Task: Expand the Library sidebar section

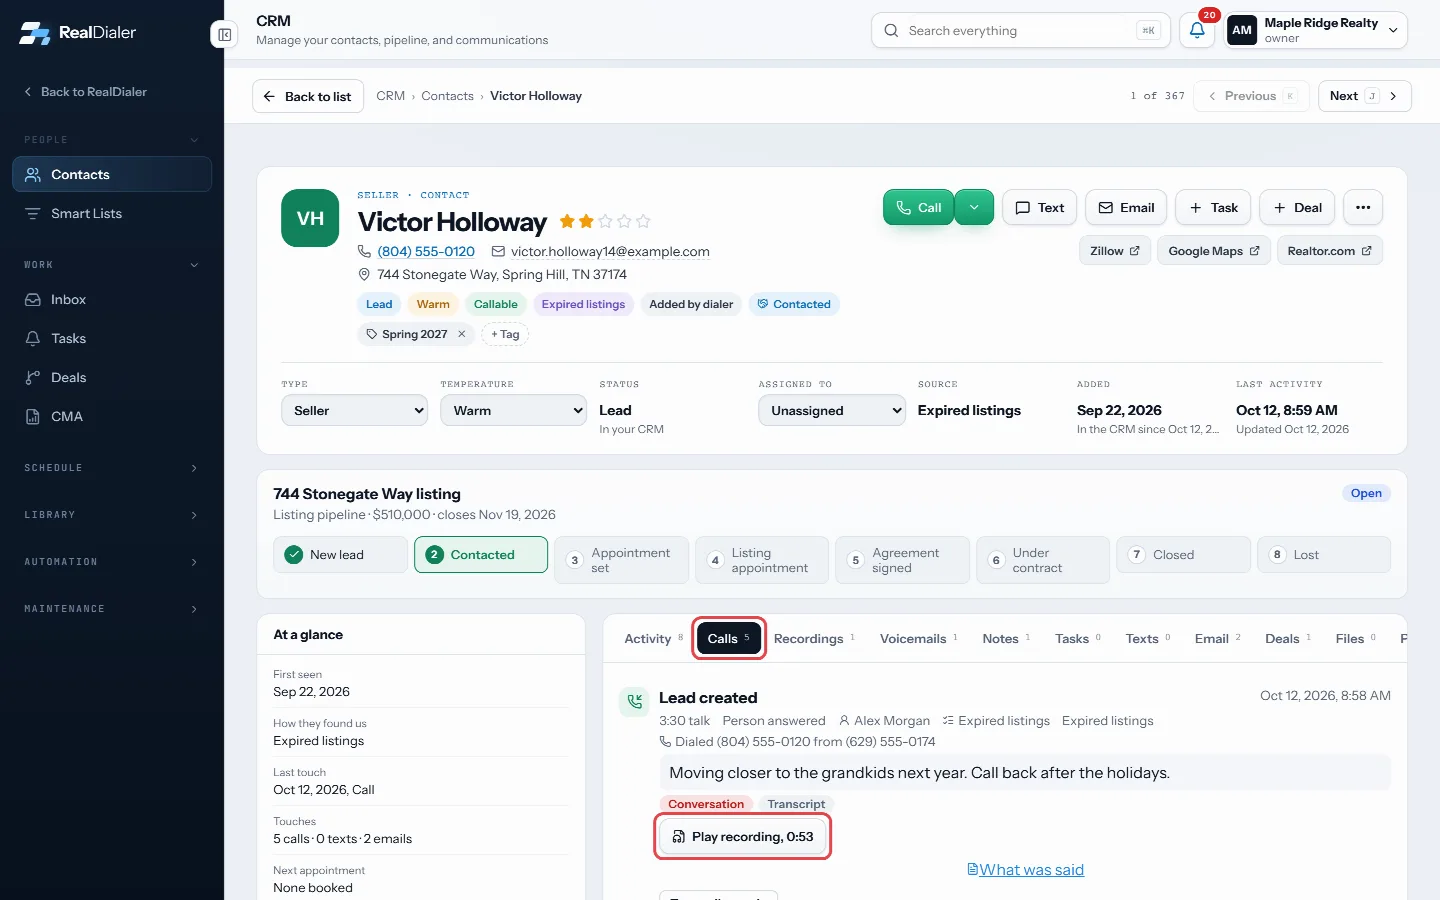Action: tap(112, 515)
